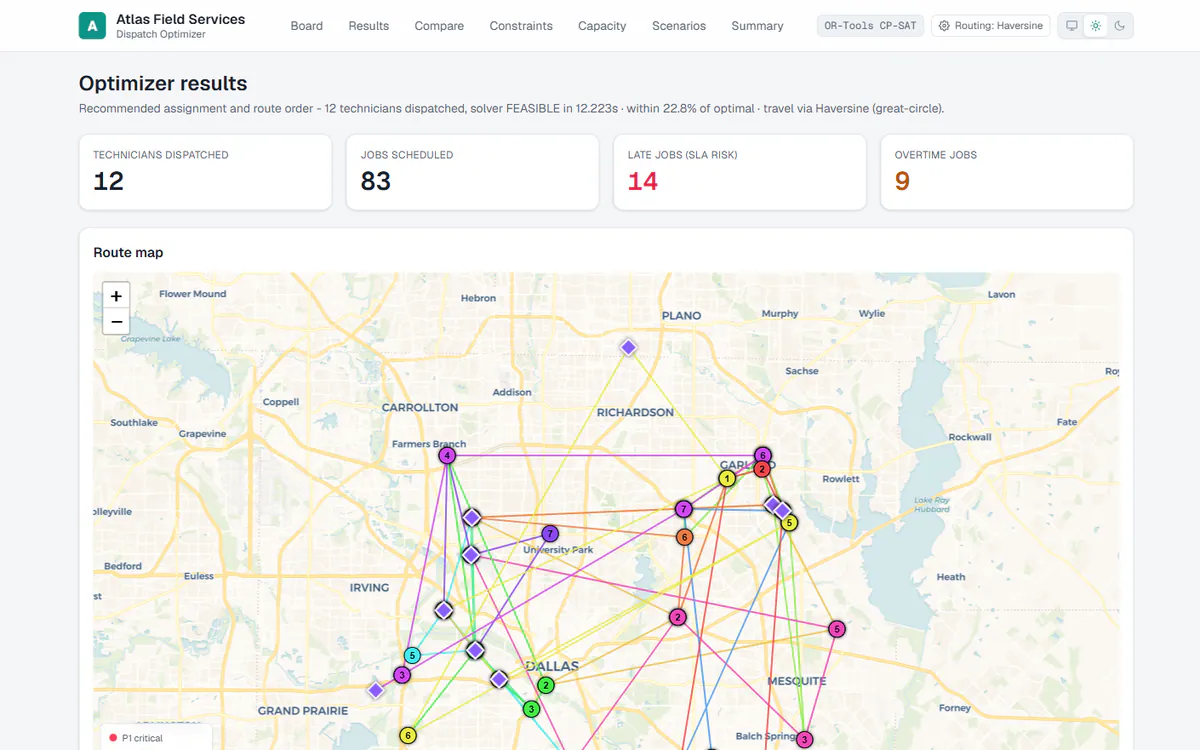The image size is (1200, 750).
Task: Click pink stop 3 at Balch Springs
Action: 805,739
